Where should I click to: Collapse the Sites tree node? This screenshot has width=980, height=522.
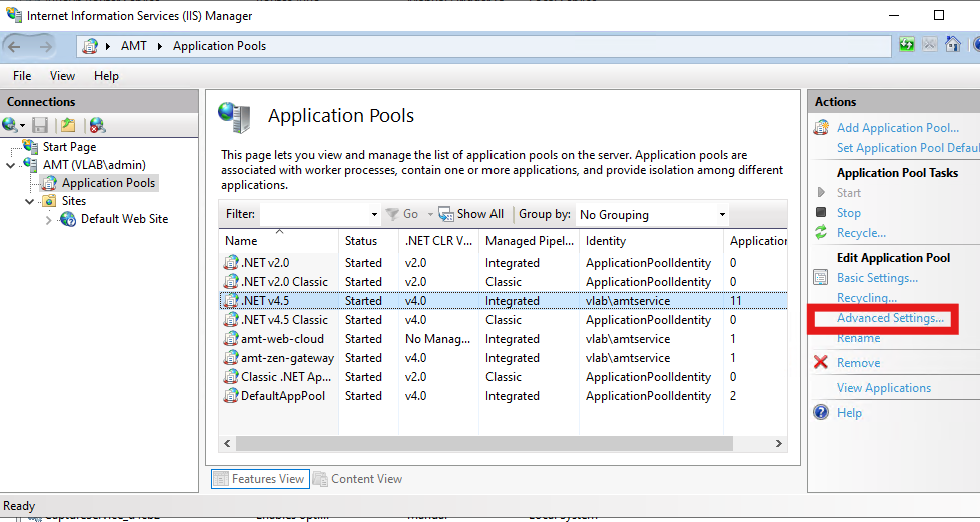[29, 201]
